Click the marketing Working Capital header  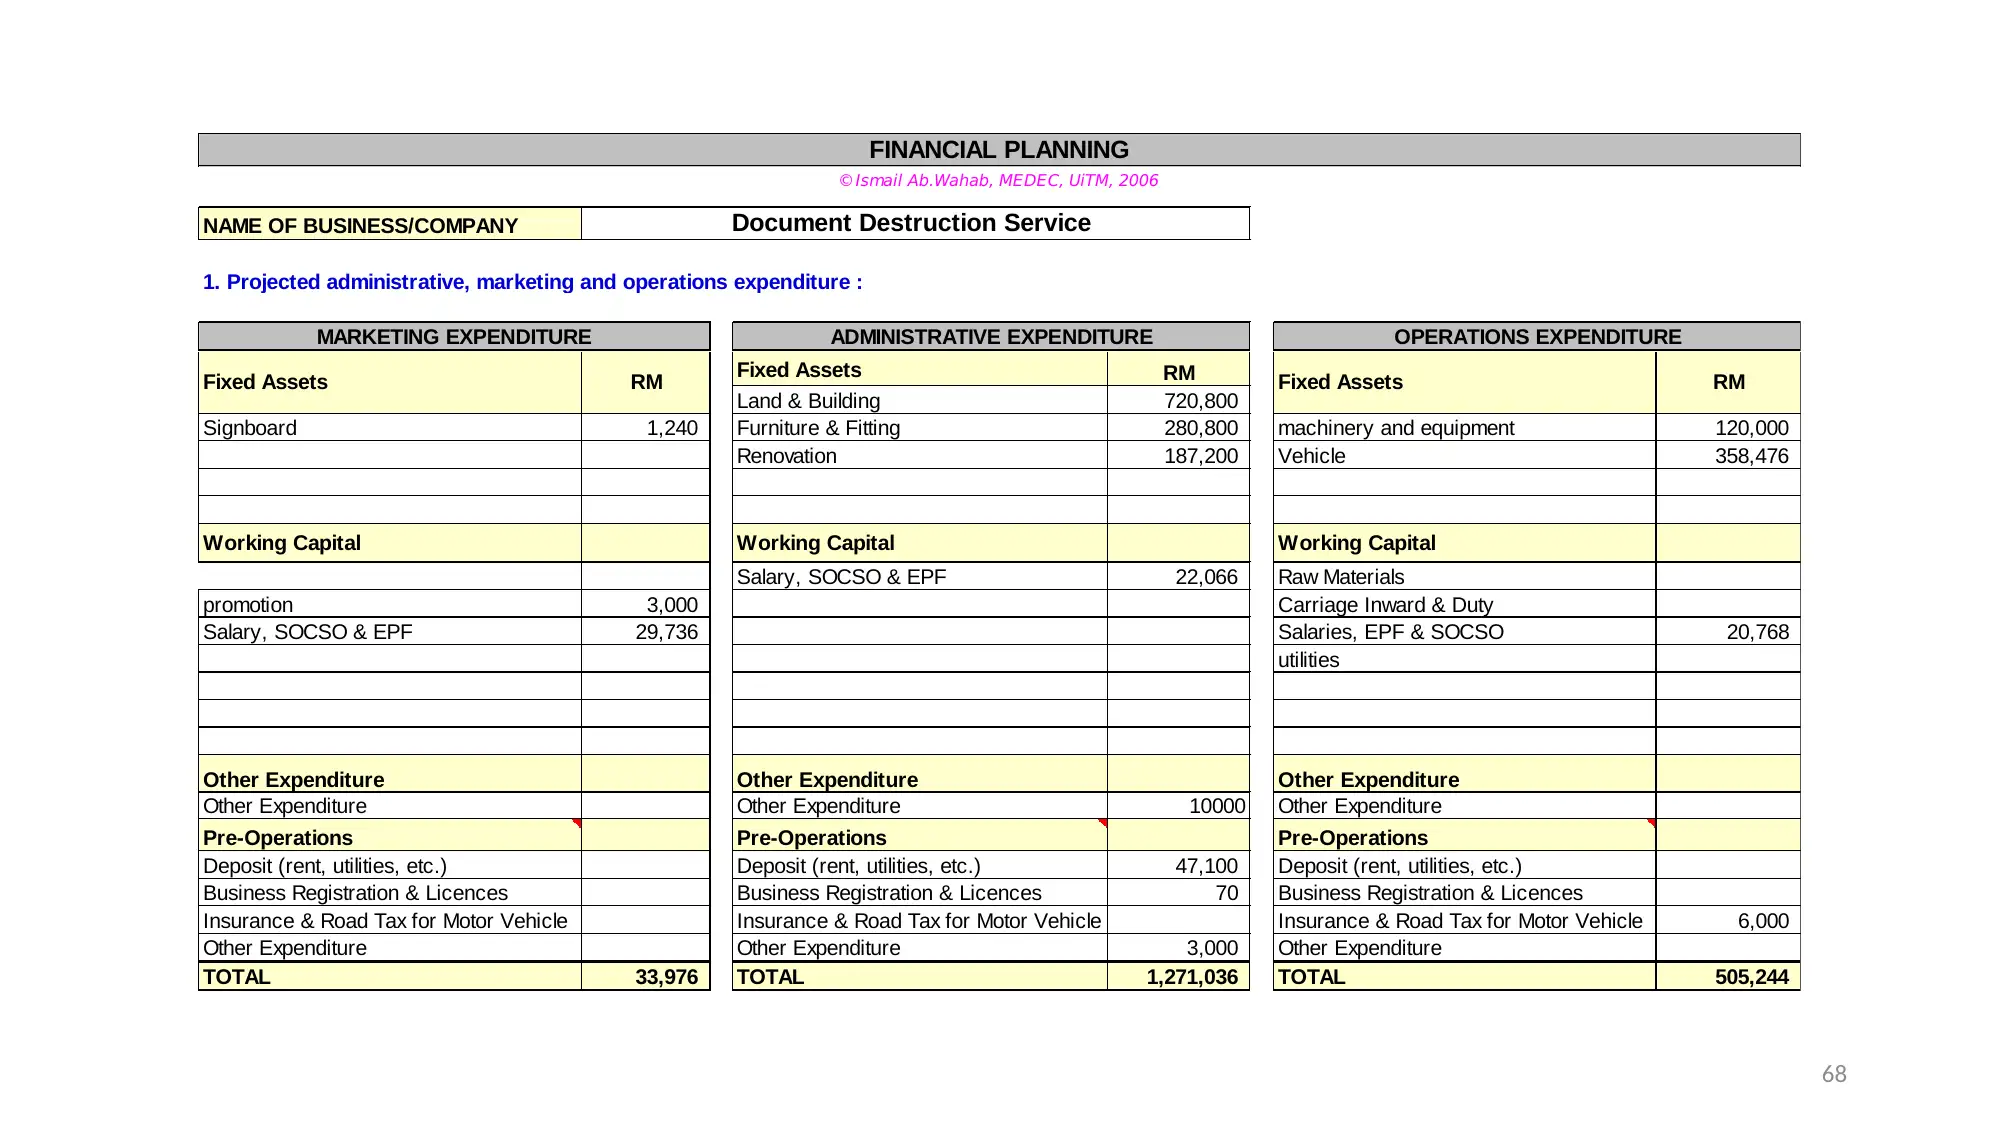coord(281,543)
